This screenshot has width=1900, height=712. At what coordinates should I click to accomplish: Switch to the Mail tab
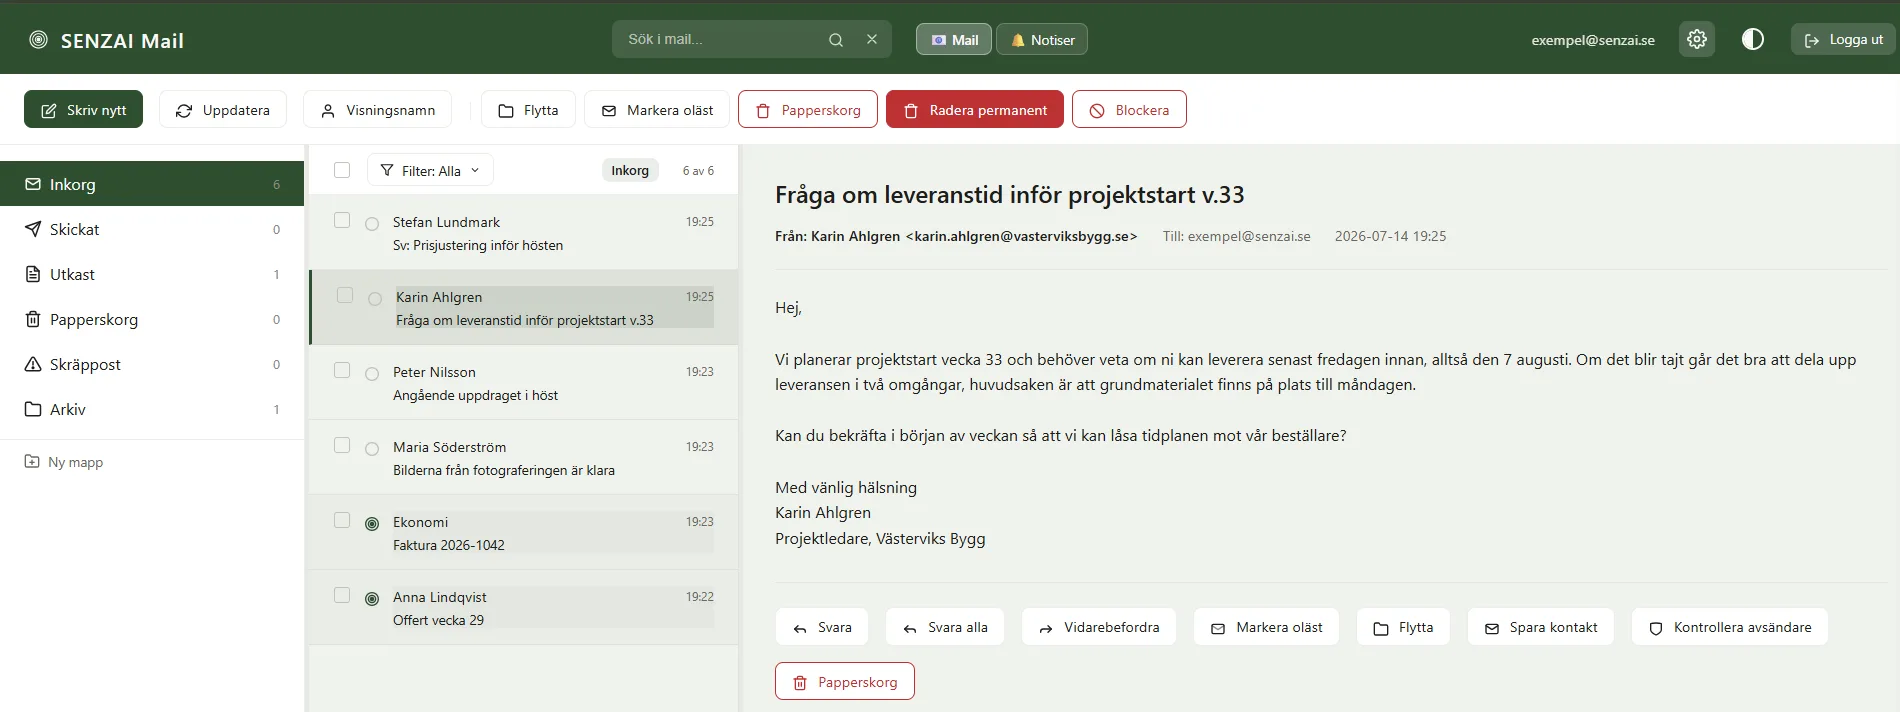(954, 40)
